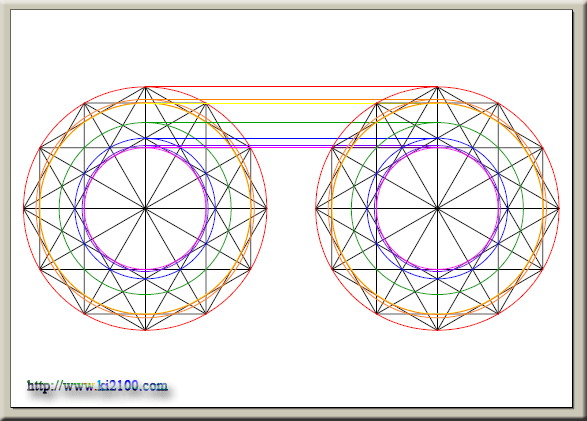The width and height of the screenshot is (587, 421).
Task: Click the bottom vertex of right red circle
Action: [437, 330]
